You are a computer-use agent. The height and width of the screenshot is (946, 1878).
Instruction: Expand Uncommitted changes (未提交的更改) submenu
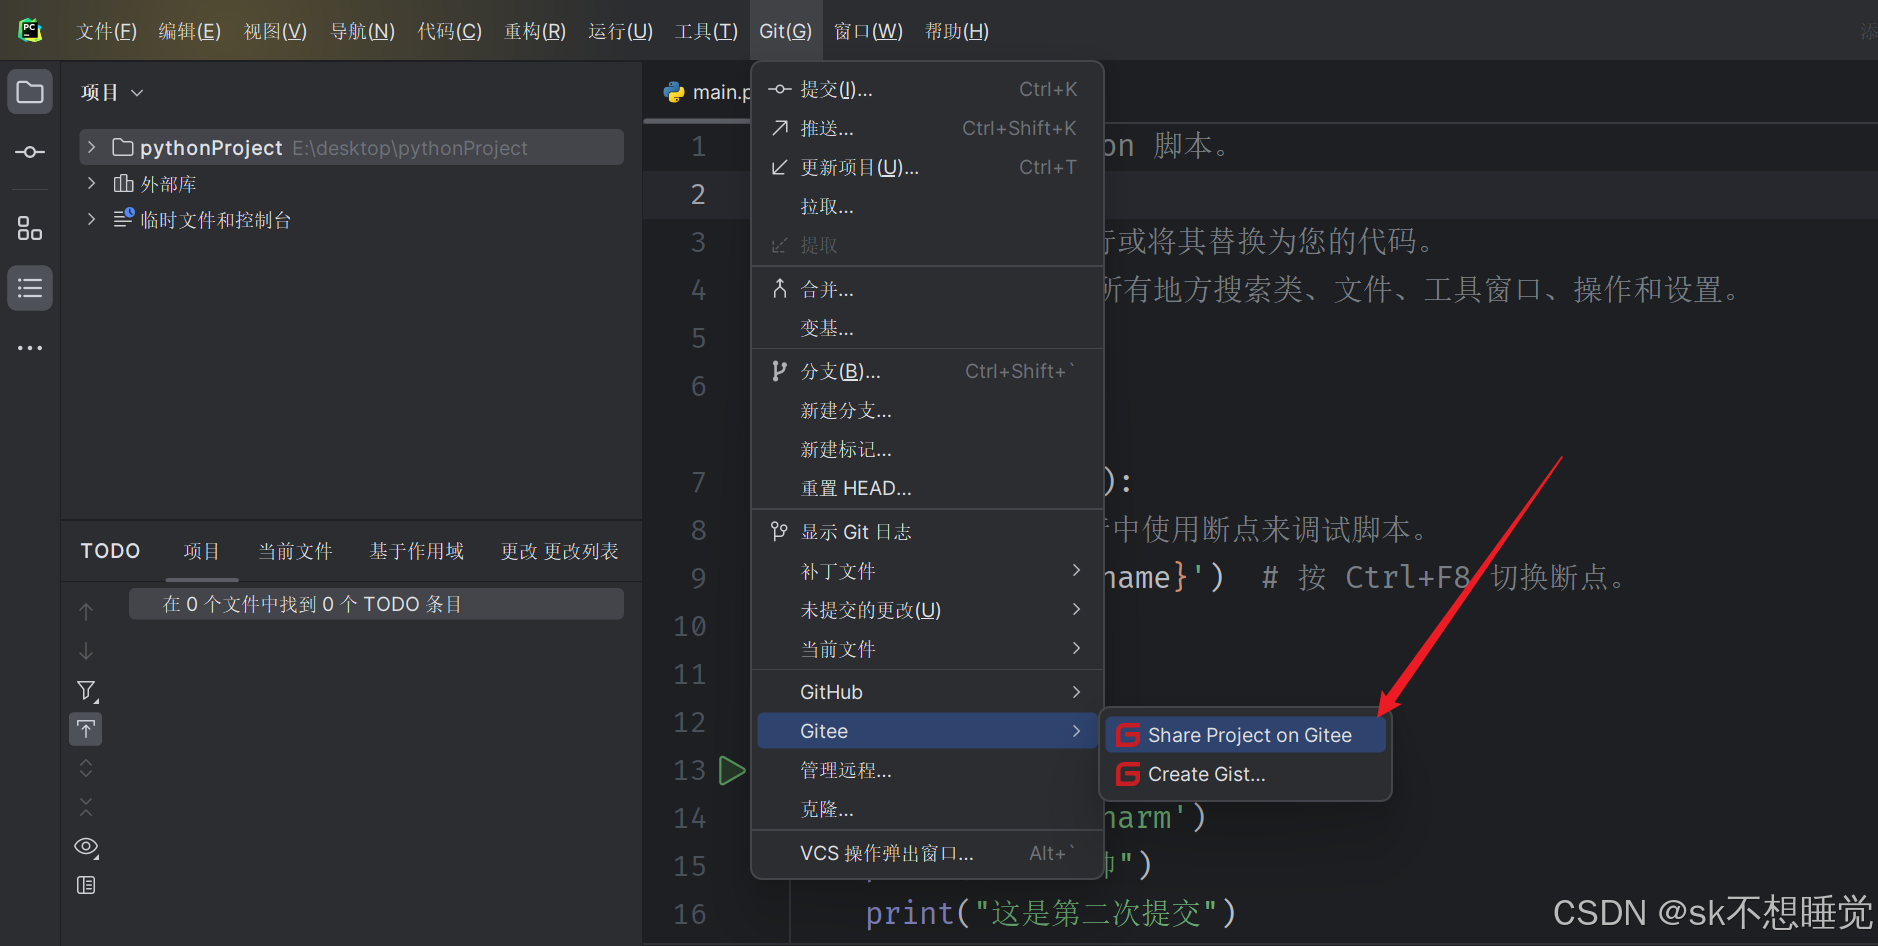[927, 609]
